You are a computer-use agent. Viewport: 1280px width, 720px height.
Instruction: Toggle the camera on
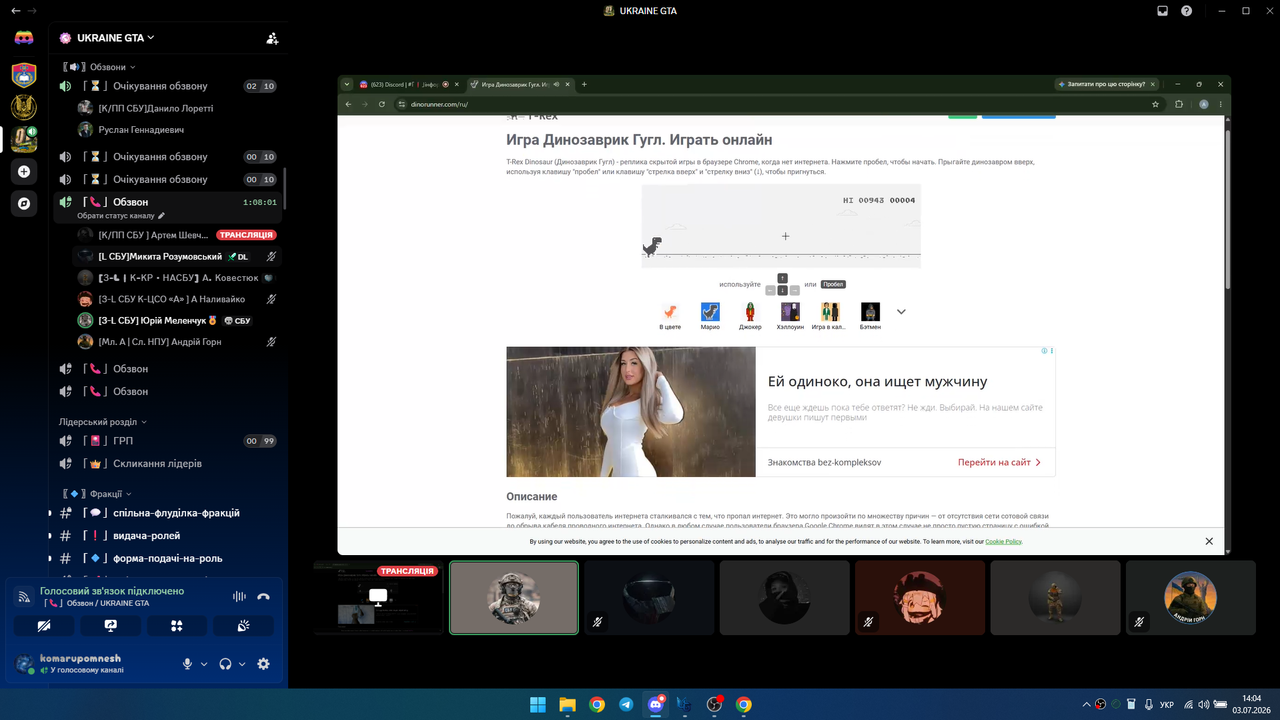(x=44, y=626)
